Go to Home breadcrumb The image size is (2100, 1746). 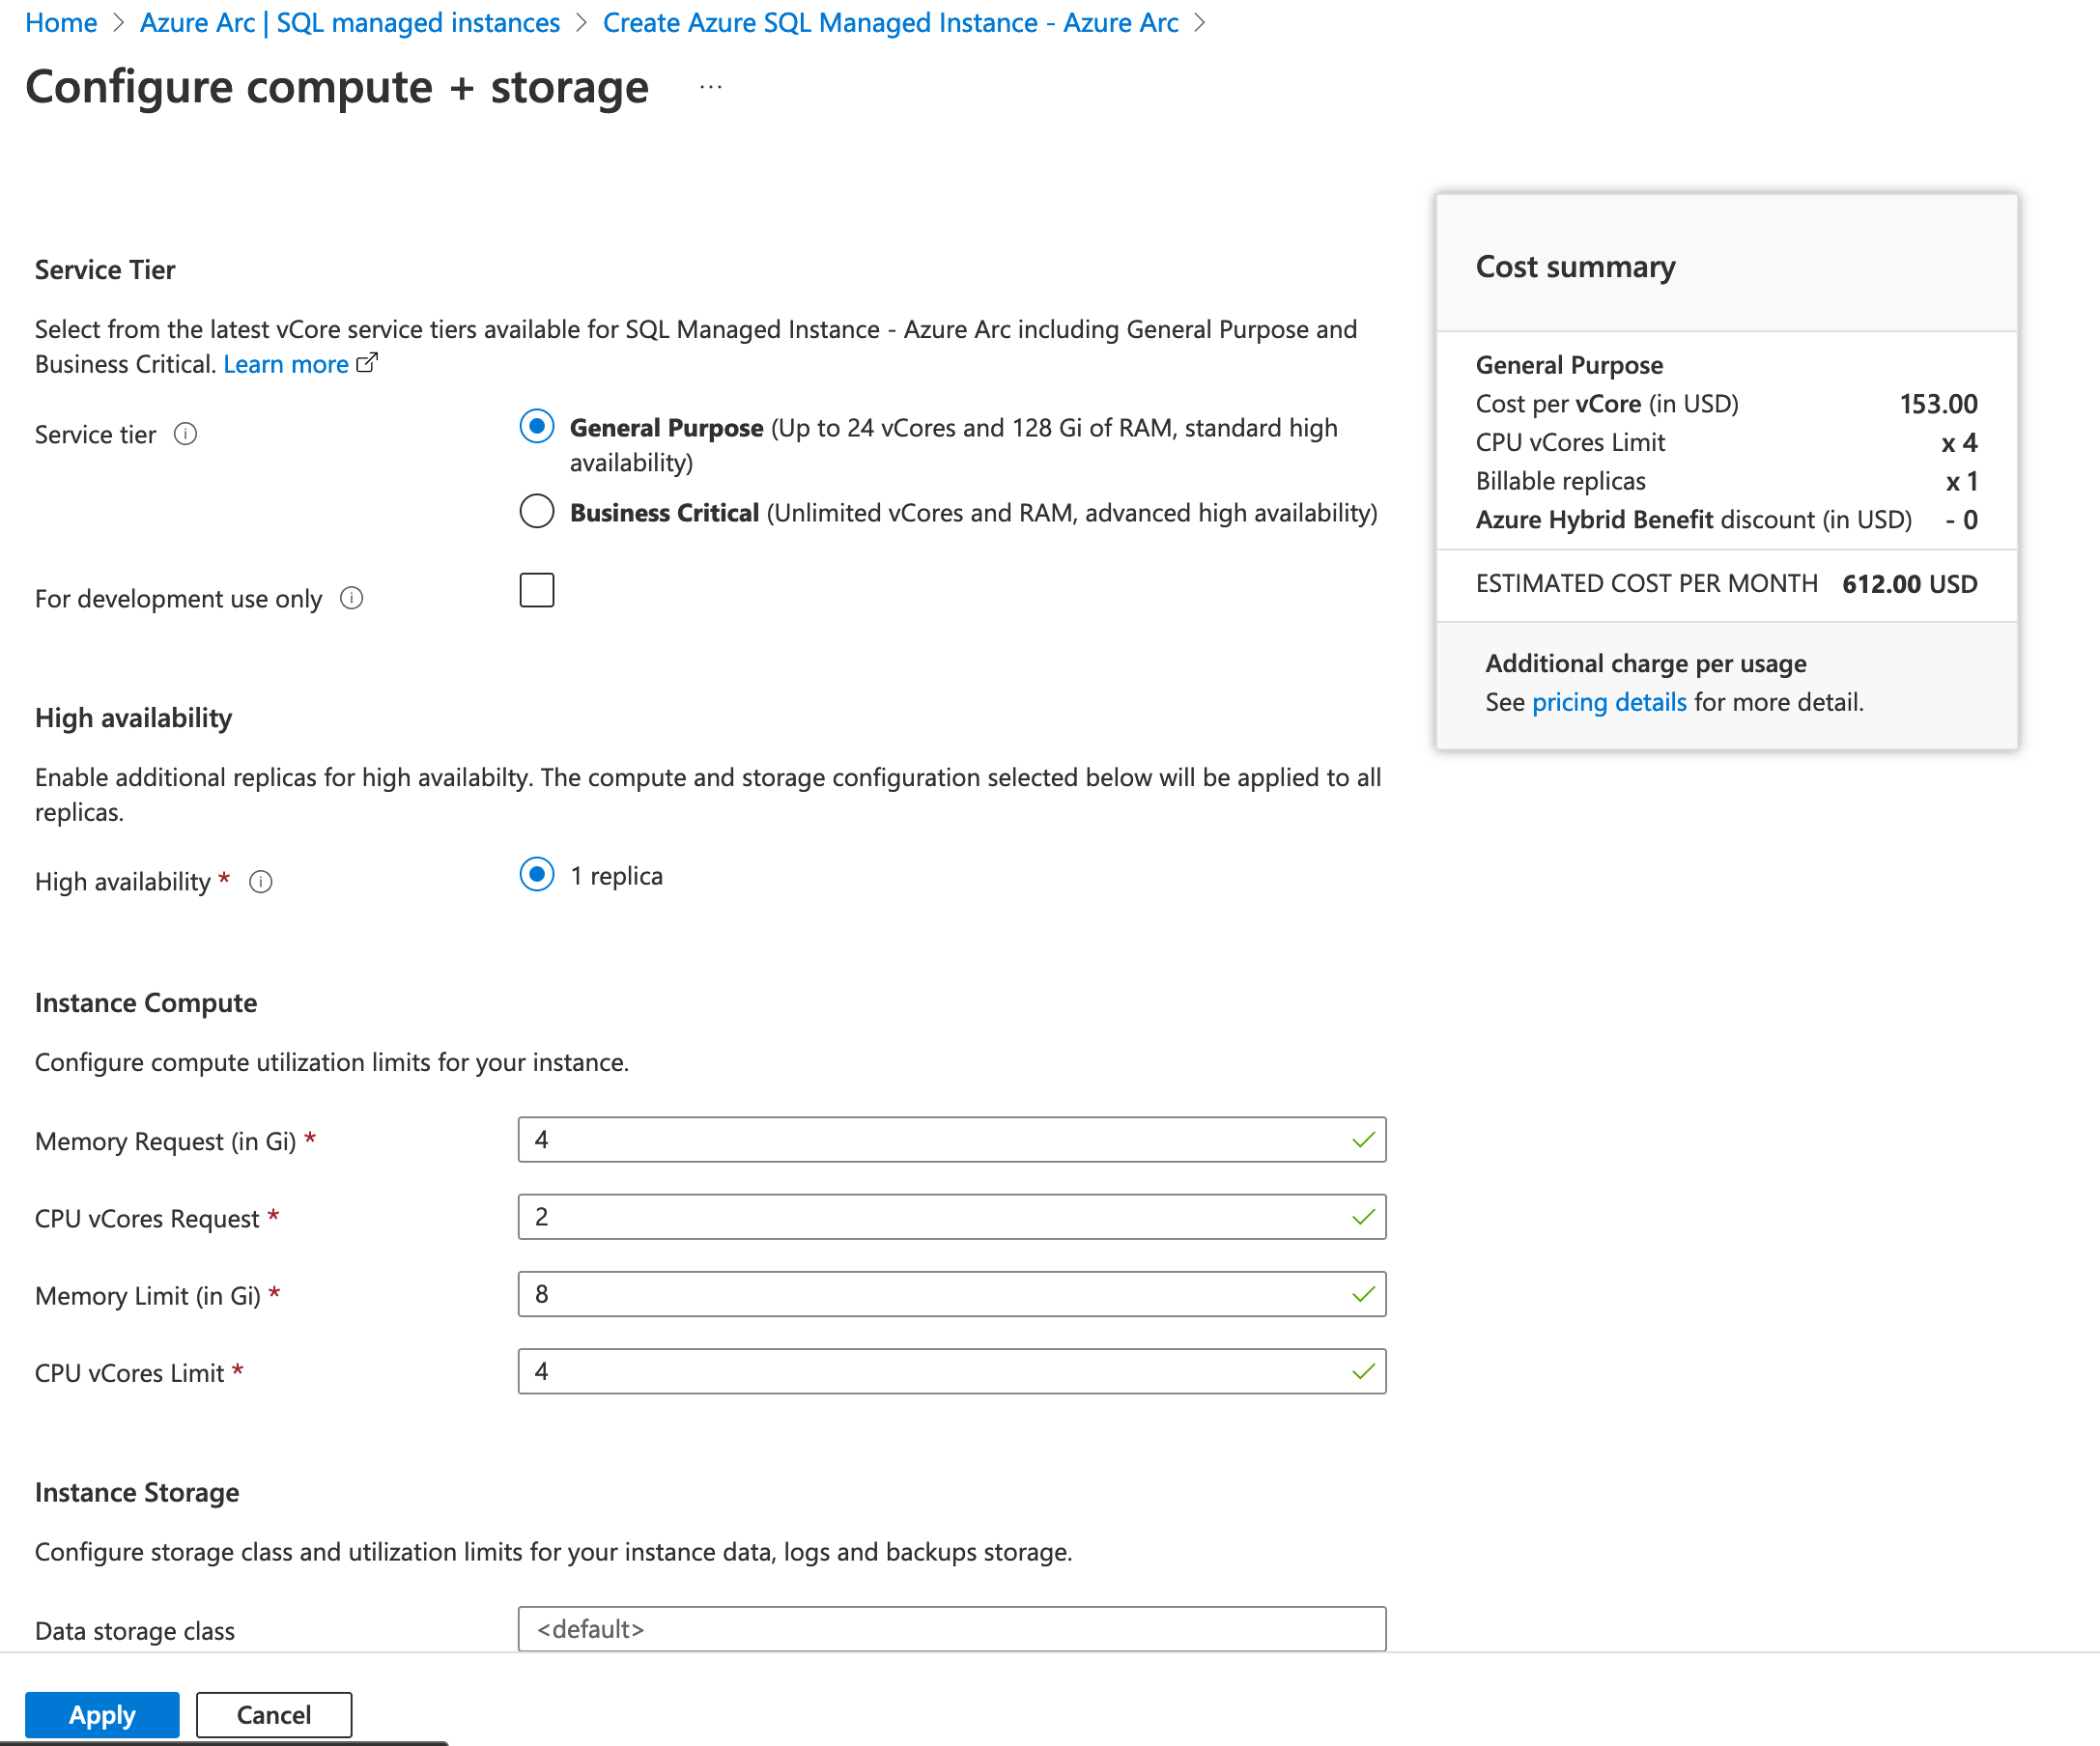pos(61,22)
